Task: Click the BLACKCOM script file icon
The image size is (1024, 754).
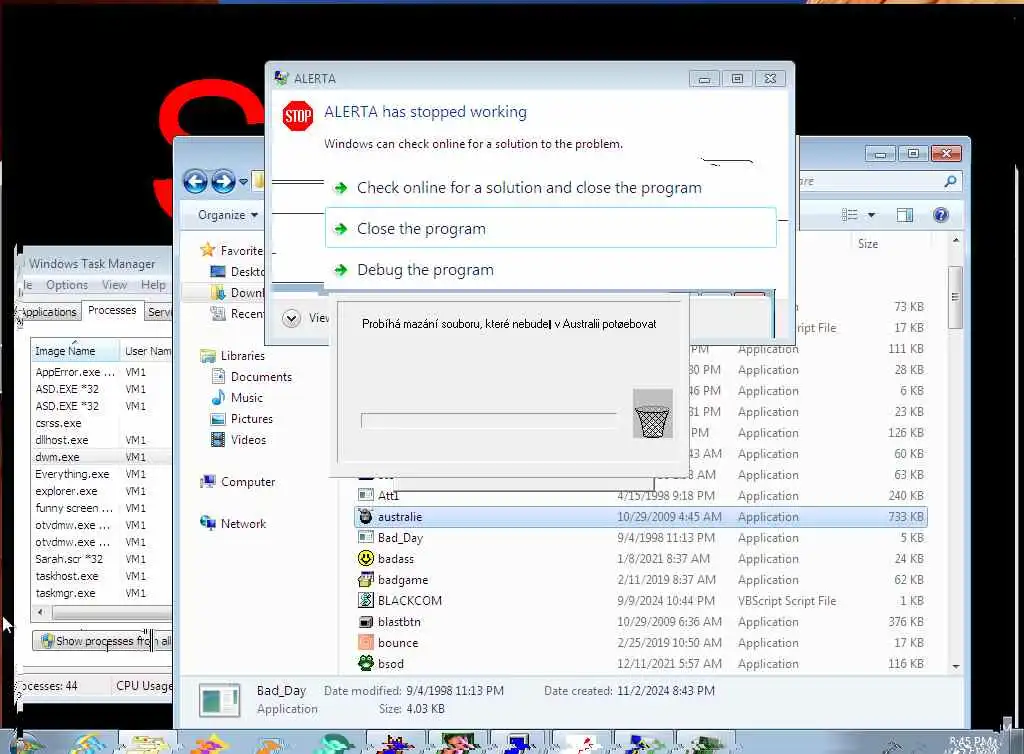Action: coord(366,600)
